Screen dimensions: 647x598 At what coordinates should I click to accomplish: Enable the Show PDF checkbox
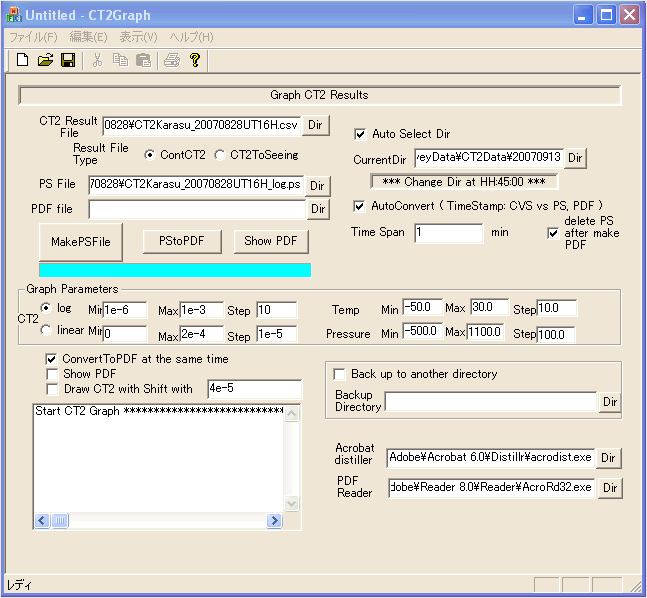point(52,374)
